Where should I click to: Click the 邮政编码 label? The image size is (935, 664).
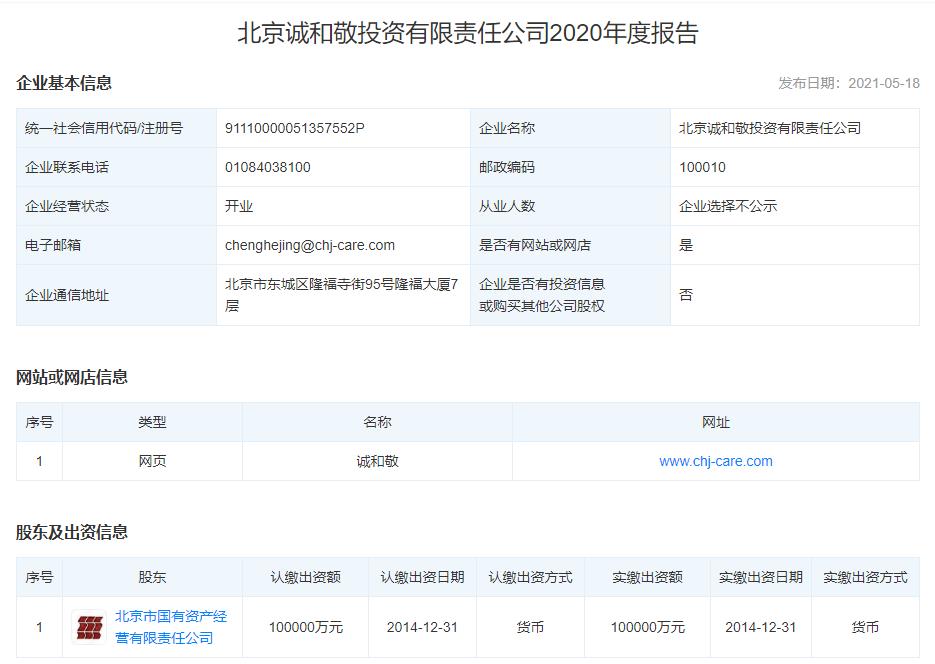coord(507,167)
